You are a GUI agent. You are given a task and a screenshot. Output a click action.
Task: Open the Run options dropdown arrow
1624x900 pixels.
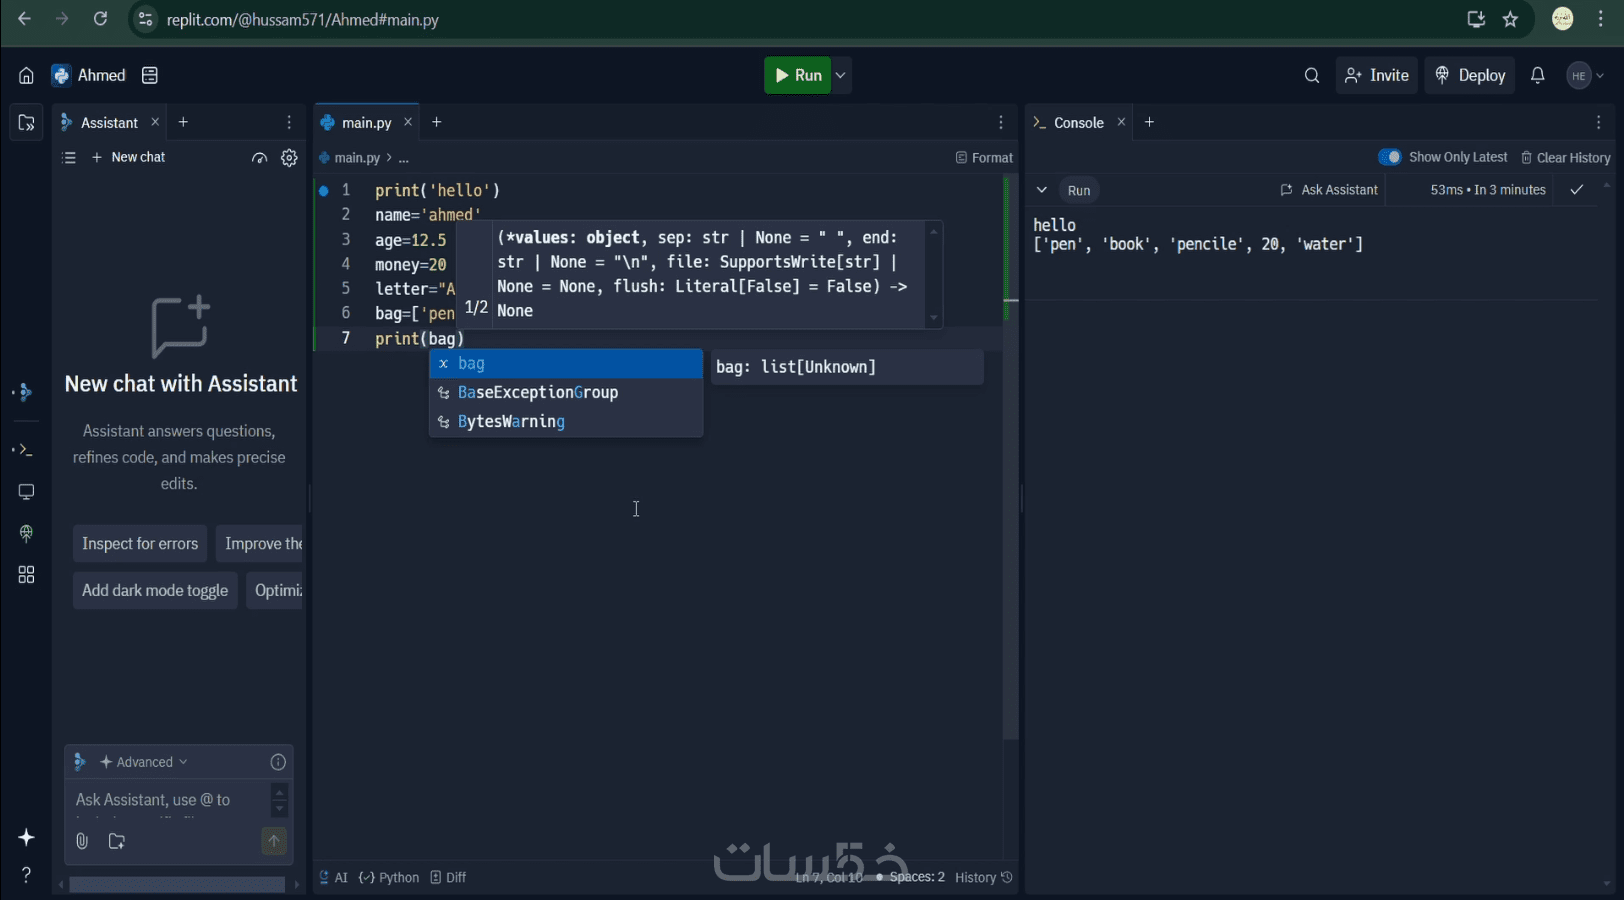coord(841,76)
